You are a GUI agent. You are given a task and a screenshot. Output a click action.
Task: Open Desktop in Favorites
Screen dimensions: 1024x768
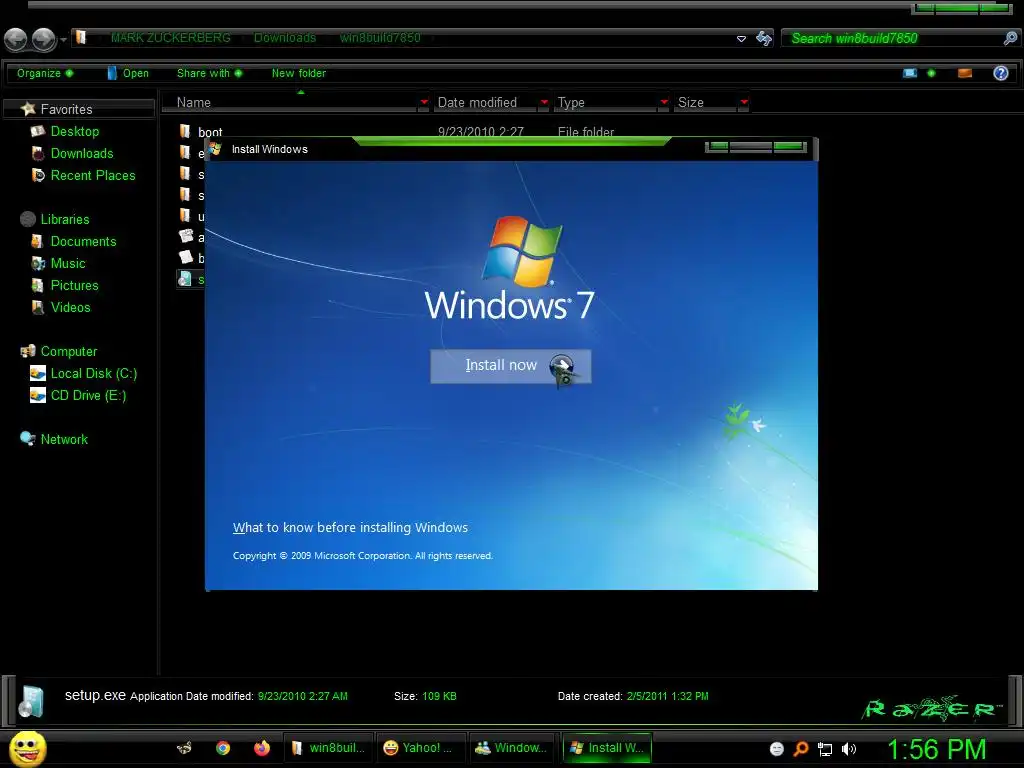click(74, 131)
